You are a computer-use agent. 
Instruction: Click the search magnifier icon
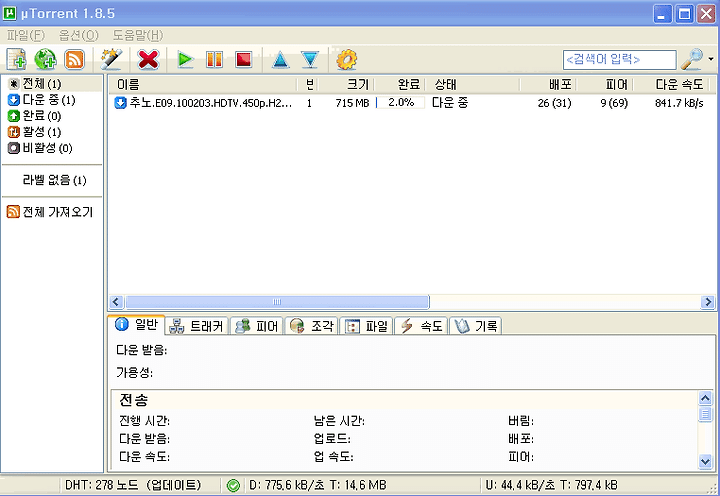(x=692, y=59)
